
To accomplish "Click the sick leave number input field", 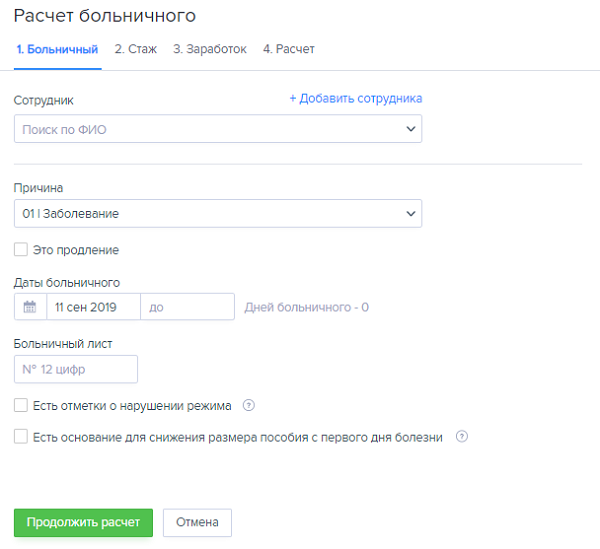I will coord(76,370).
